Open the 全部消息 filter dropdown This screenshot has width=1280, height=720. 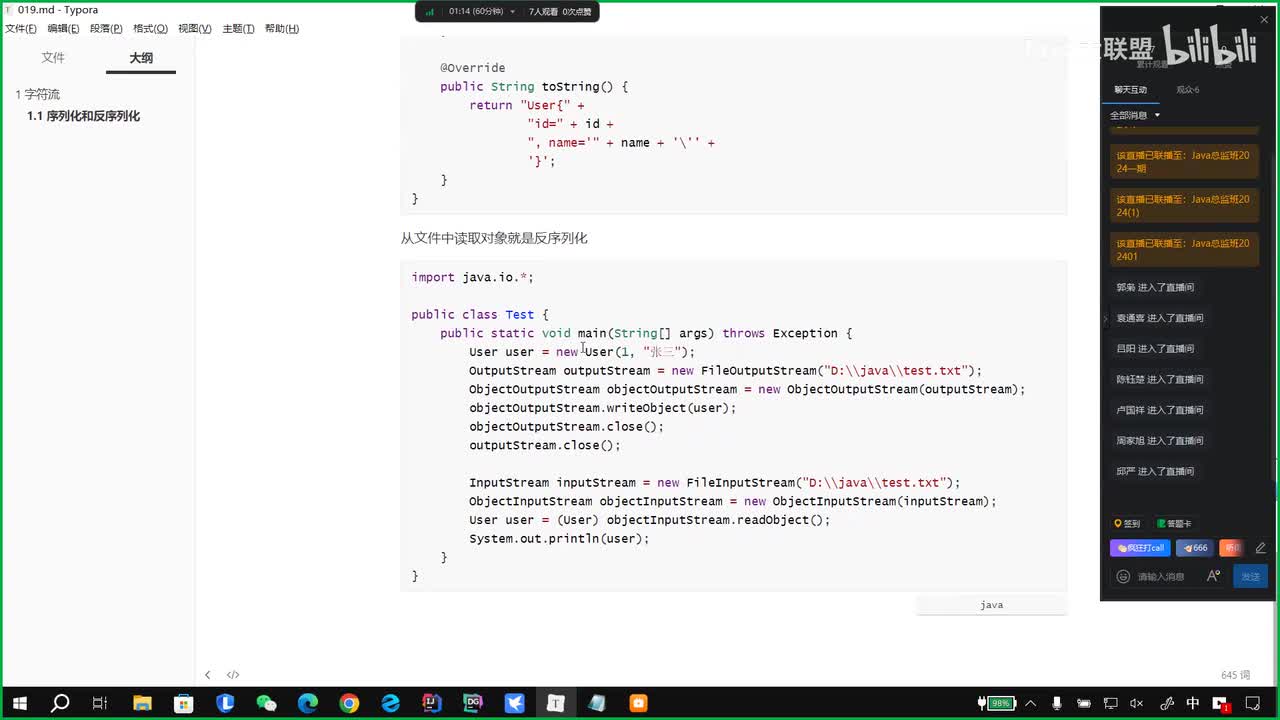tap(1135, 115)
